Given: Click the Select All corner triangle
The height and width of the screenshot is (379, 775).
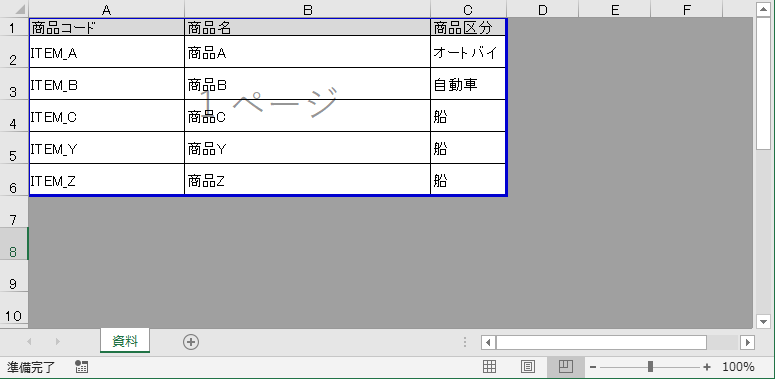Looking at the screenshot, I should 20,10.
